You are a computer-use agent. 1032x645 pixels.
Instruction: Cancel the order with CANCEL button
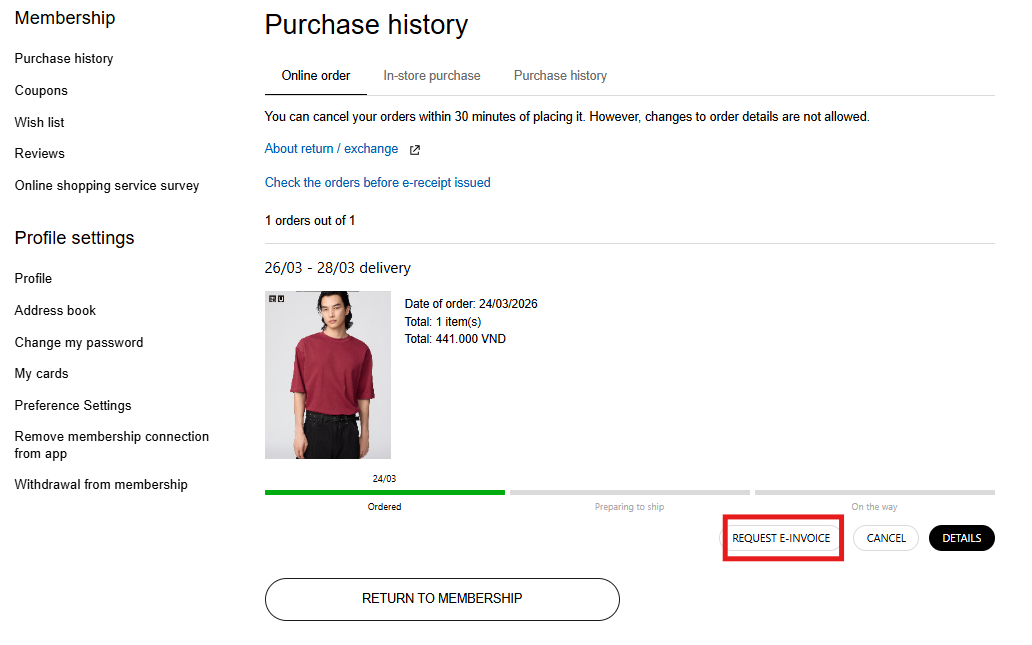click(885, 538)
